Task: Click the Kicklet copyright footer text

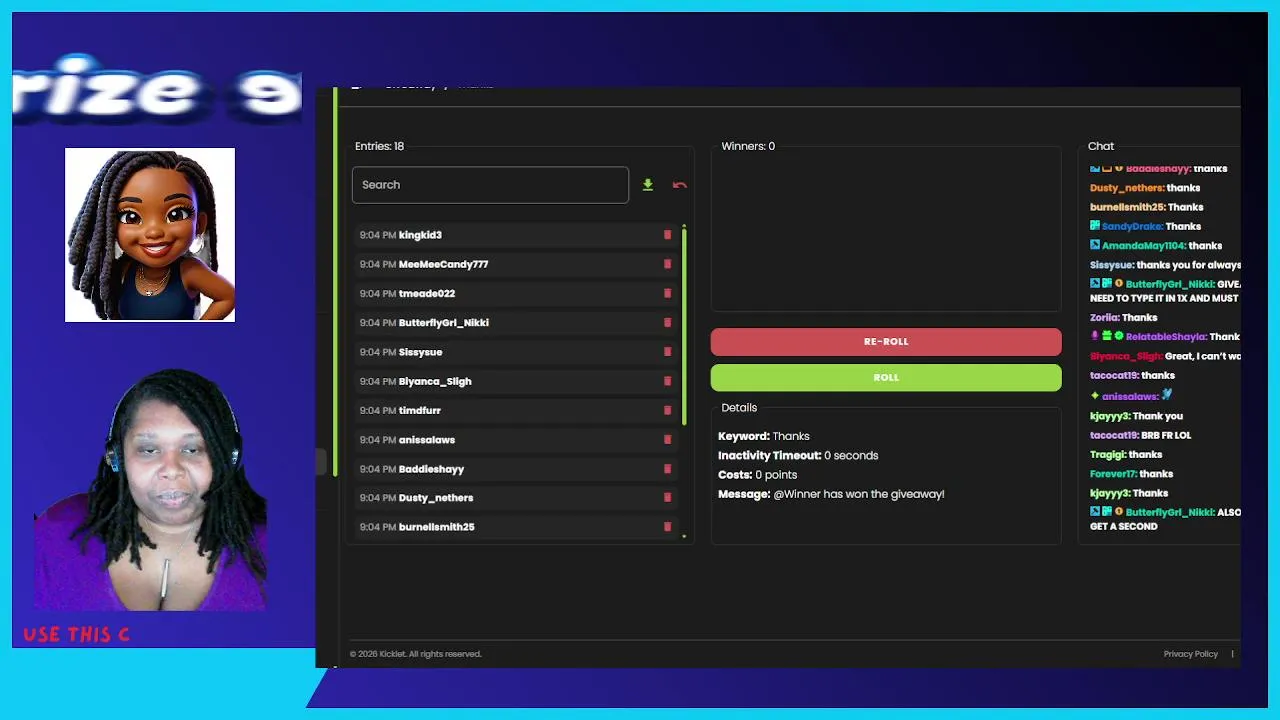Action: pos(416,654)
